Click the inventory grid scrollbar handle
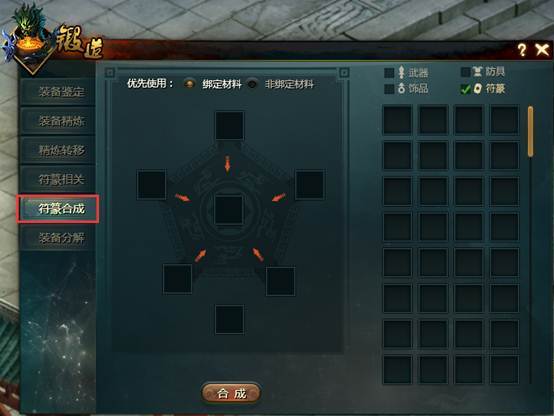 [530, 131]
